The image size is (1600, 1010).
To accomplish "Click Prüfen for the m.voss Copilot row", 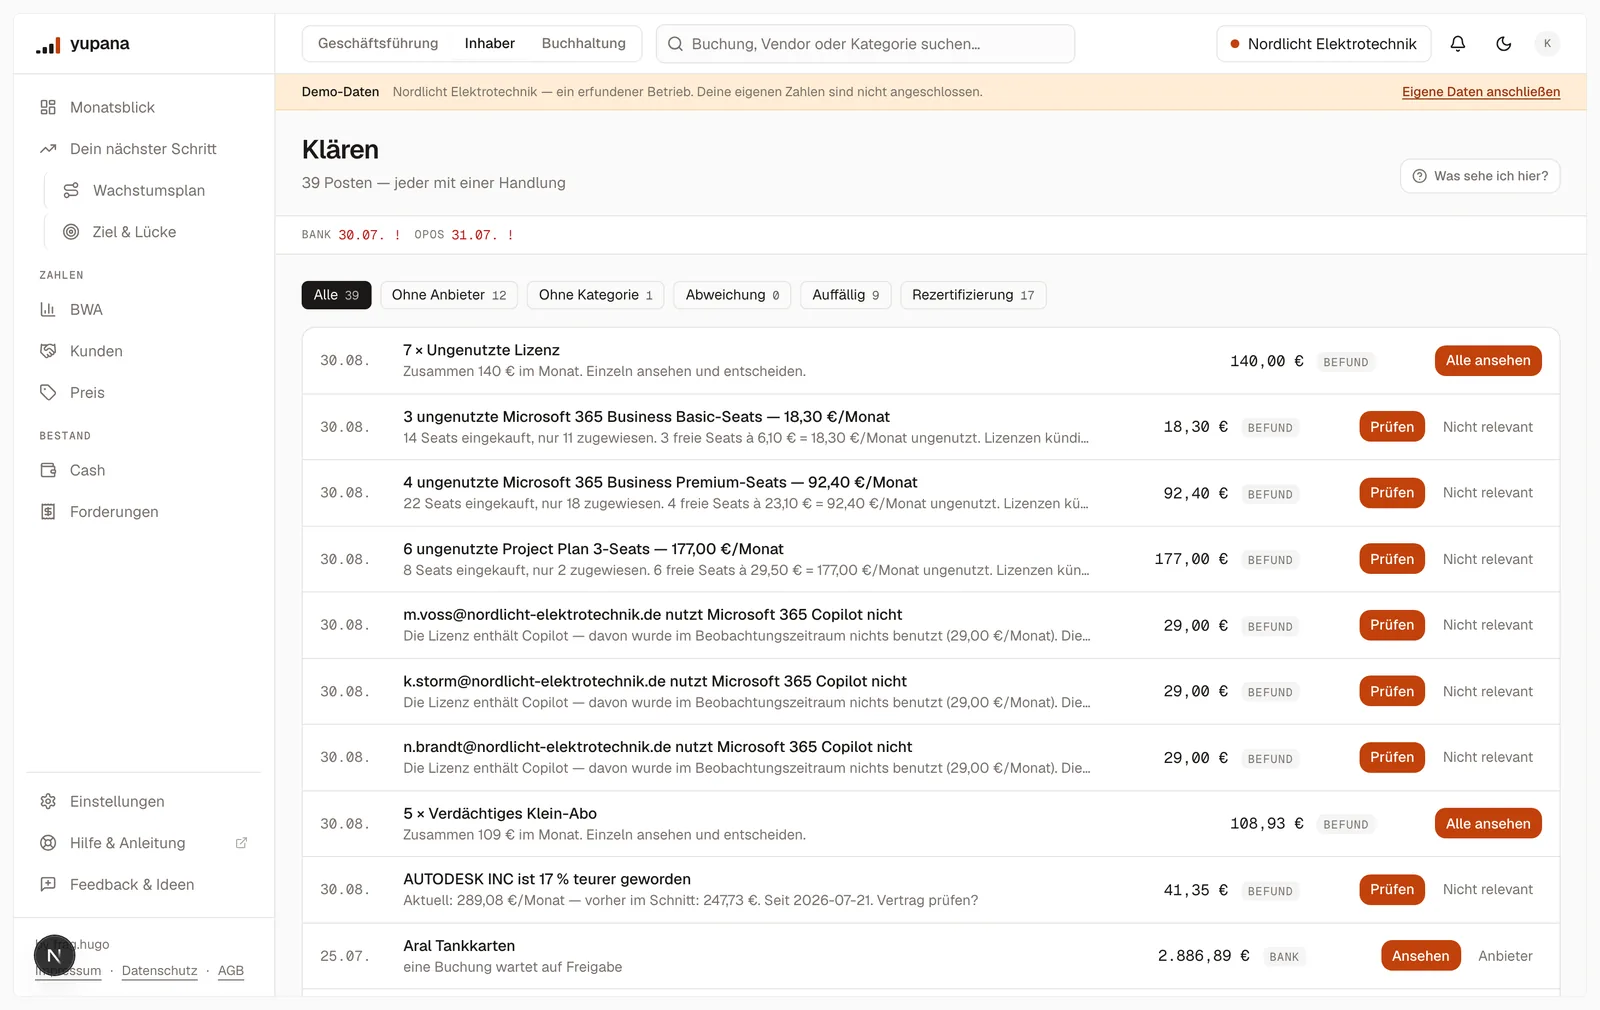I will coord(1392,625).
